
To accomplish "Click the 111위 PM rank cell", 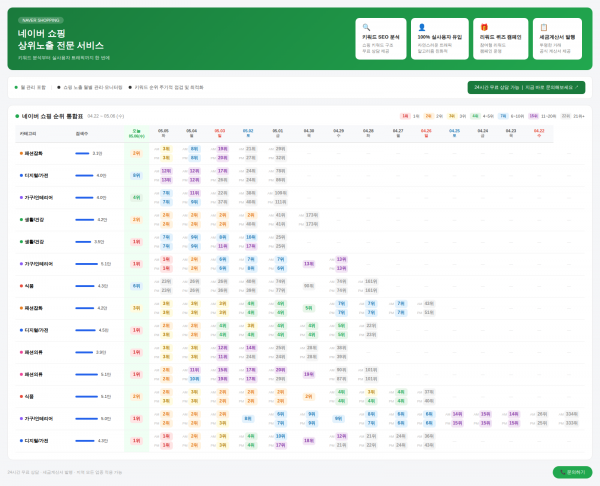I will pyautogui.click(x=281, y=202).
